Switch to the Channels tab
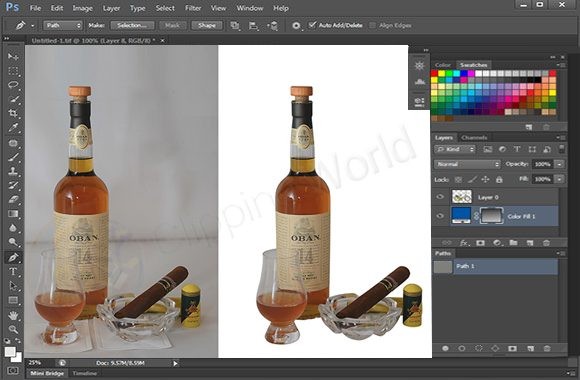This screenshot has height=380, width=580. 474,138
